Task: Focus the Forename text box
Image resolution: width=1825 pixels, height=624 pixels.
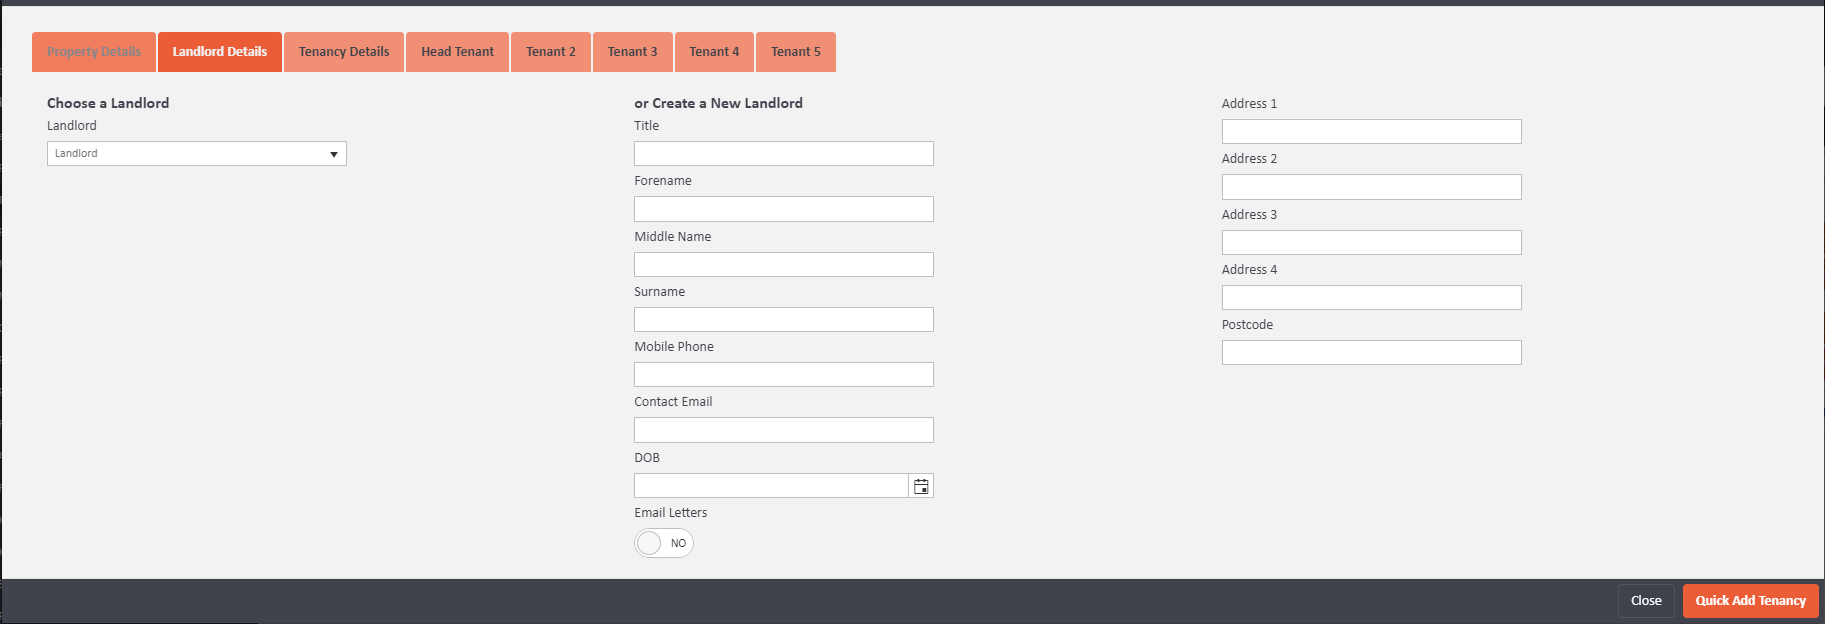Action: (783, 209)
